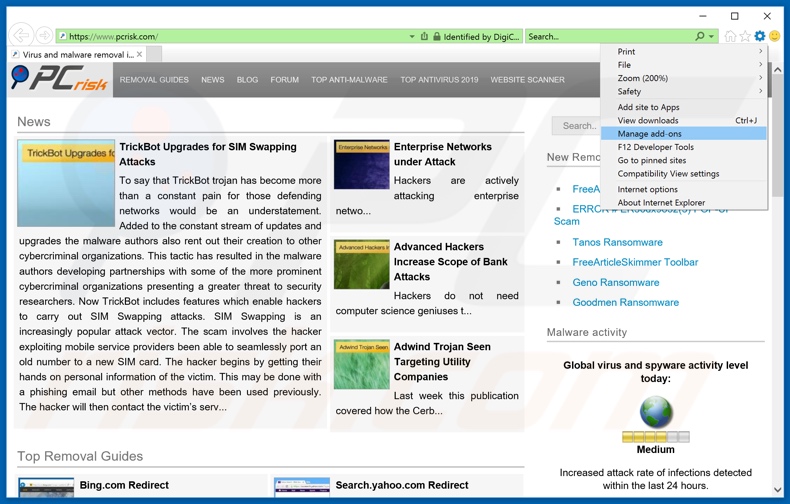The width and height of the screenshot is (790, 504).
Task: Click the Tools gear icon
Action: [x=760, y=36]
